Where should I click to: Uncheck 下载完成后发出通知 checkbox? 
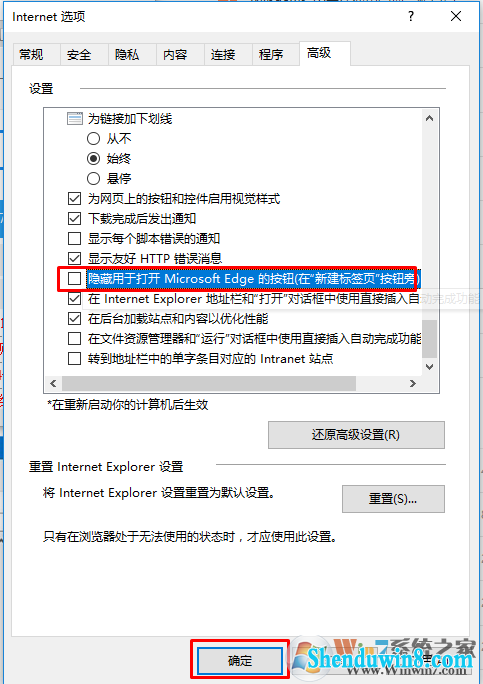click(x=75, y=219)
